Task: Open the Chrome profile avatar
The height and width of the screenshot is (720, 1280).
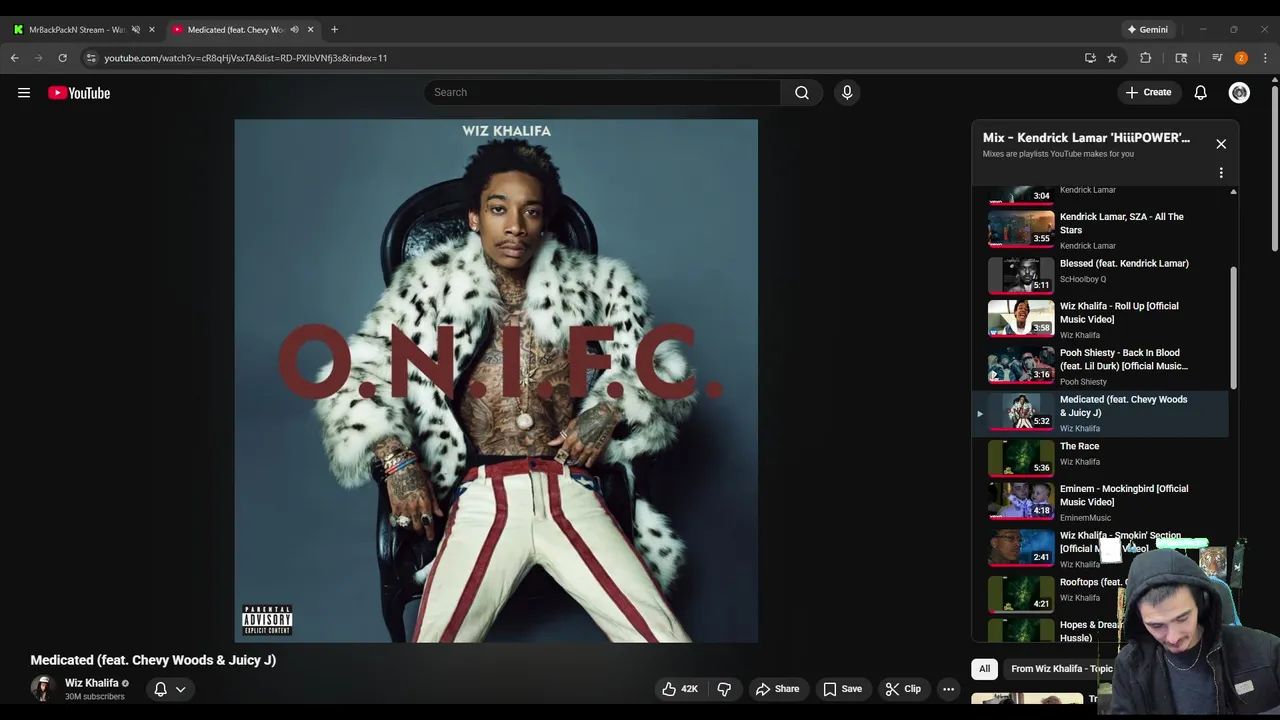Action: click(x=1241, y=58)
